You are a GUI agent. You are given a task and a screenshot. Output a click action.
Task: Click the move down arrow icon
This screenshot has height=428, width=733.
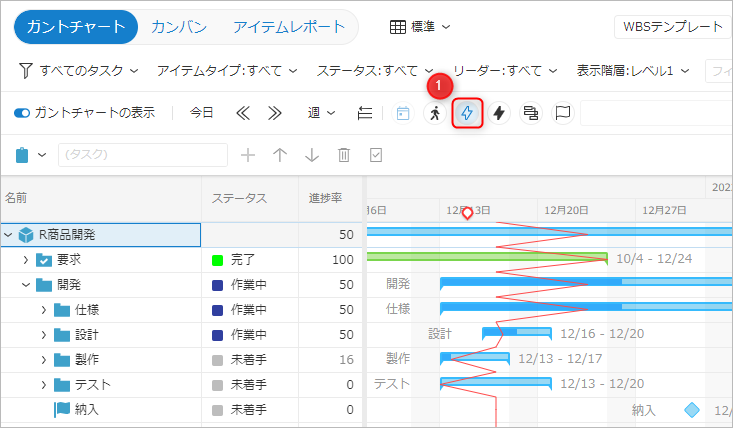(312, 155)
